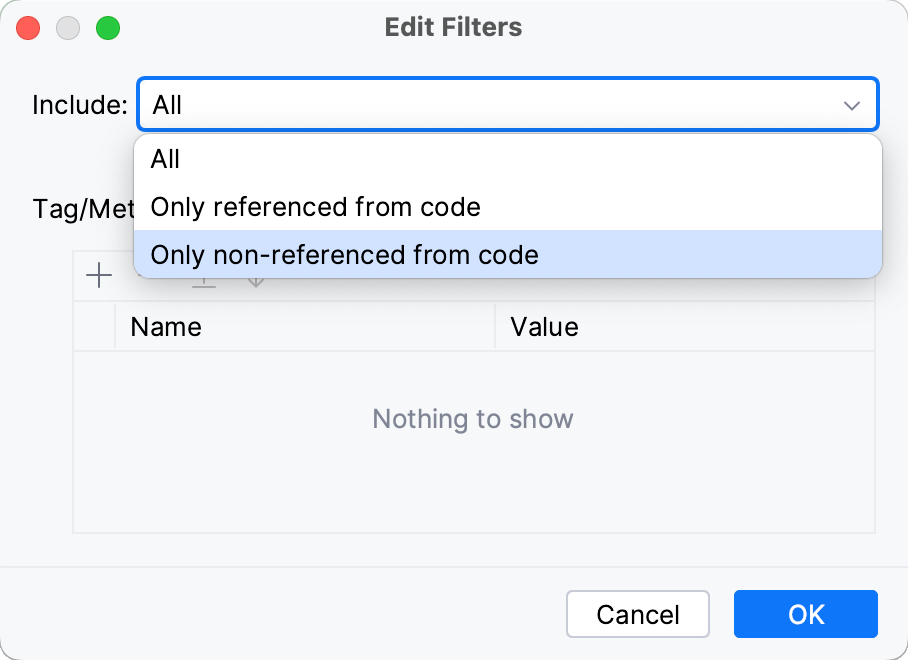Click the yellow minimize traffic light
The width and height of the screenshot is (908, 660).
(68, 28)
